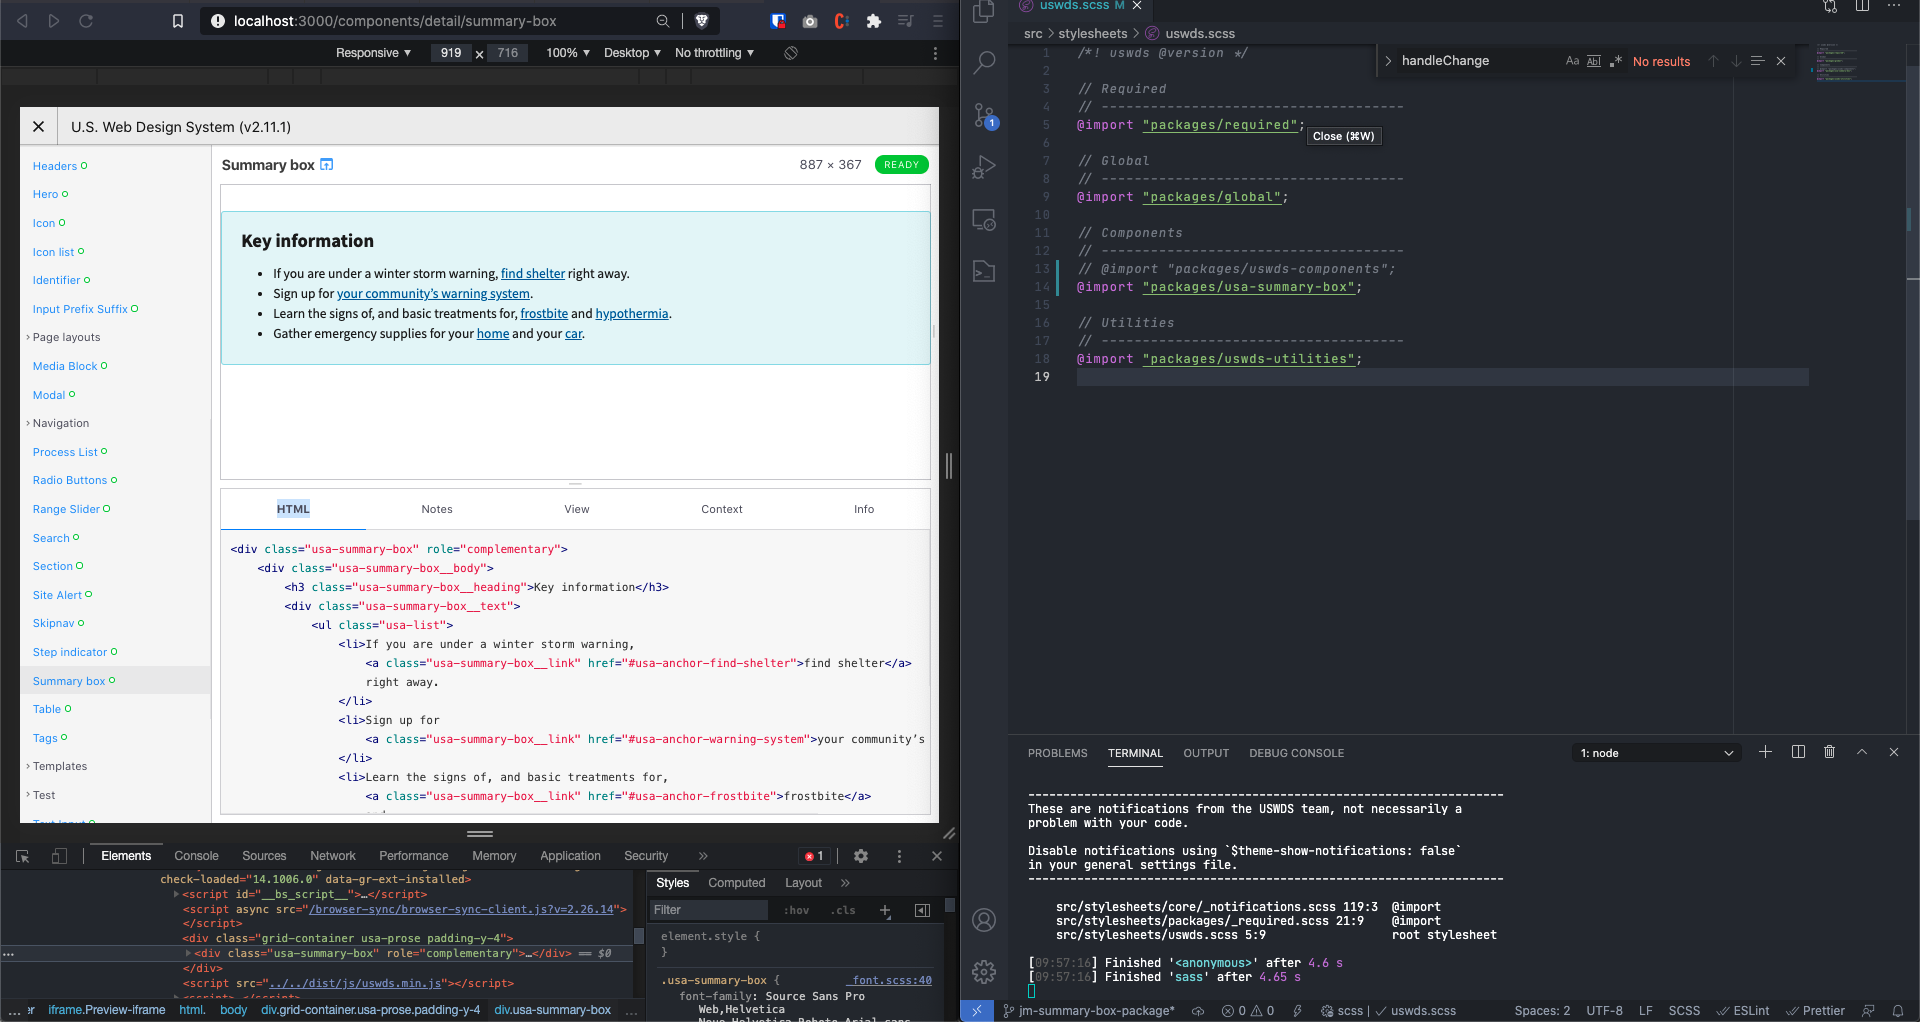Screen dimensions: 1920x1022
Task: Click the Styles filter input field
Action: (709, 910)
